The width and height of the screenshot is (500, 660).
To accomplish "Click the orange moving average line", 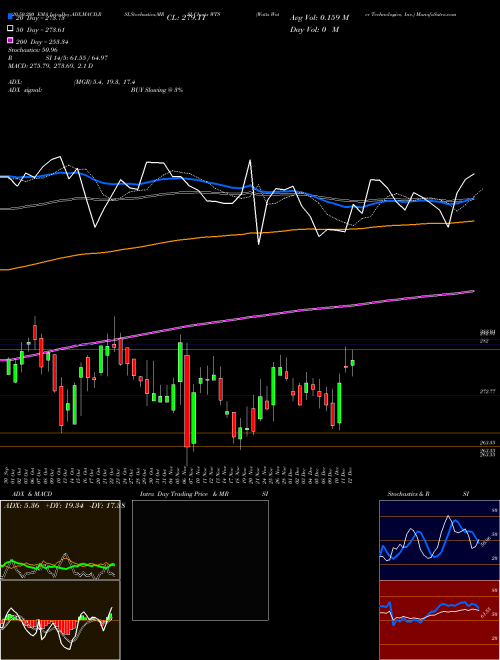I will click(236, 236).
